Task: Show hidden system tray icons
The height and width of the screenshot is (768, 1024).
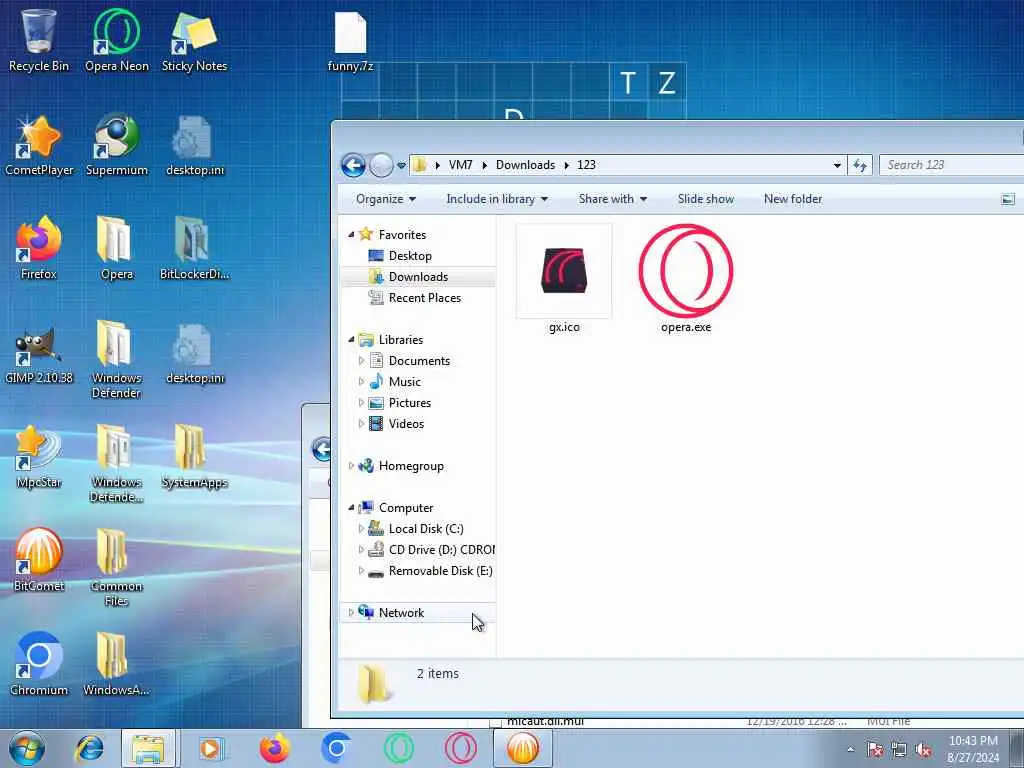Action: [x=850, y=750]
